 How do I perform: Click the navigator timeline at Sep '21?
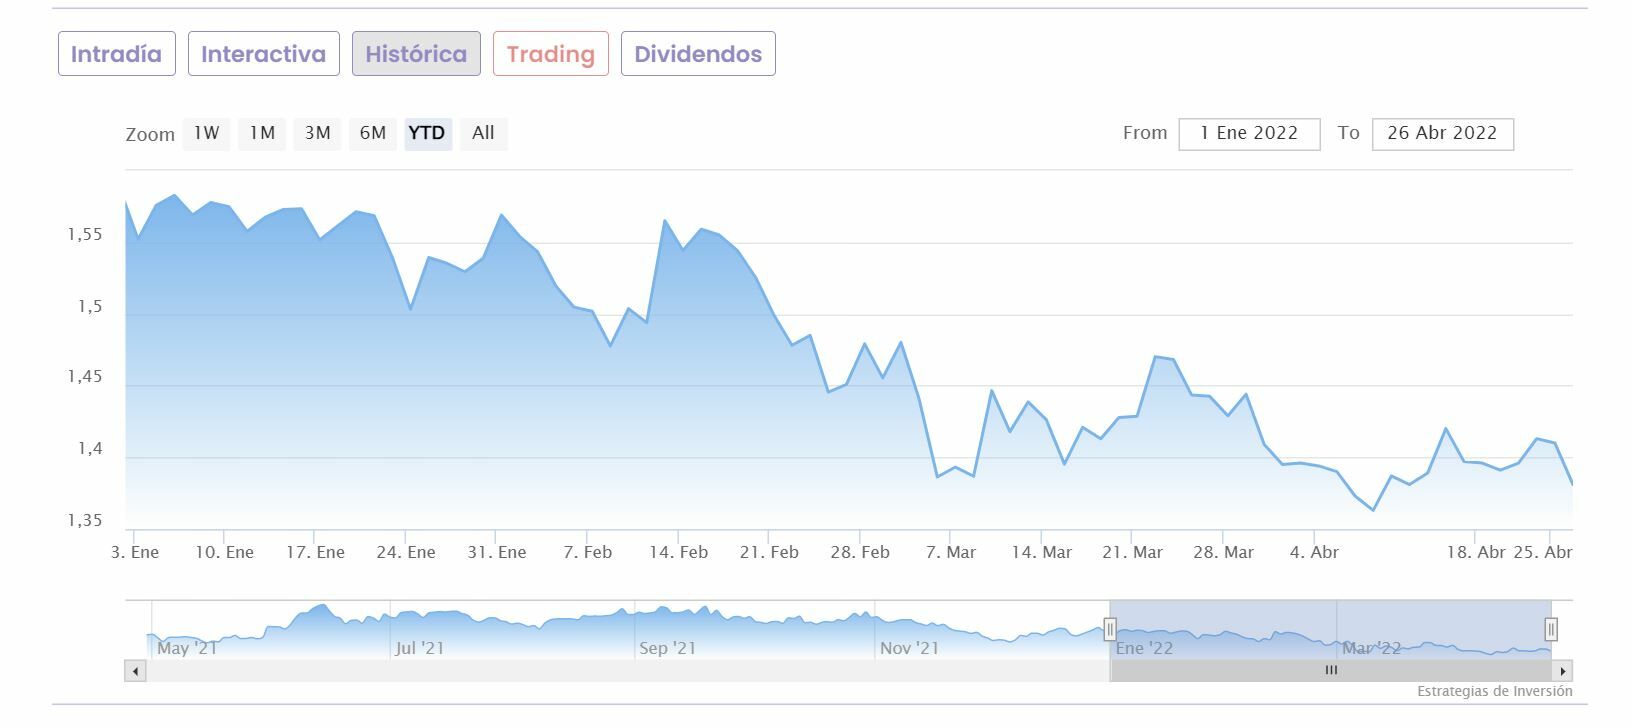click(667, 648)
